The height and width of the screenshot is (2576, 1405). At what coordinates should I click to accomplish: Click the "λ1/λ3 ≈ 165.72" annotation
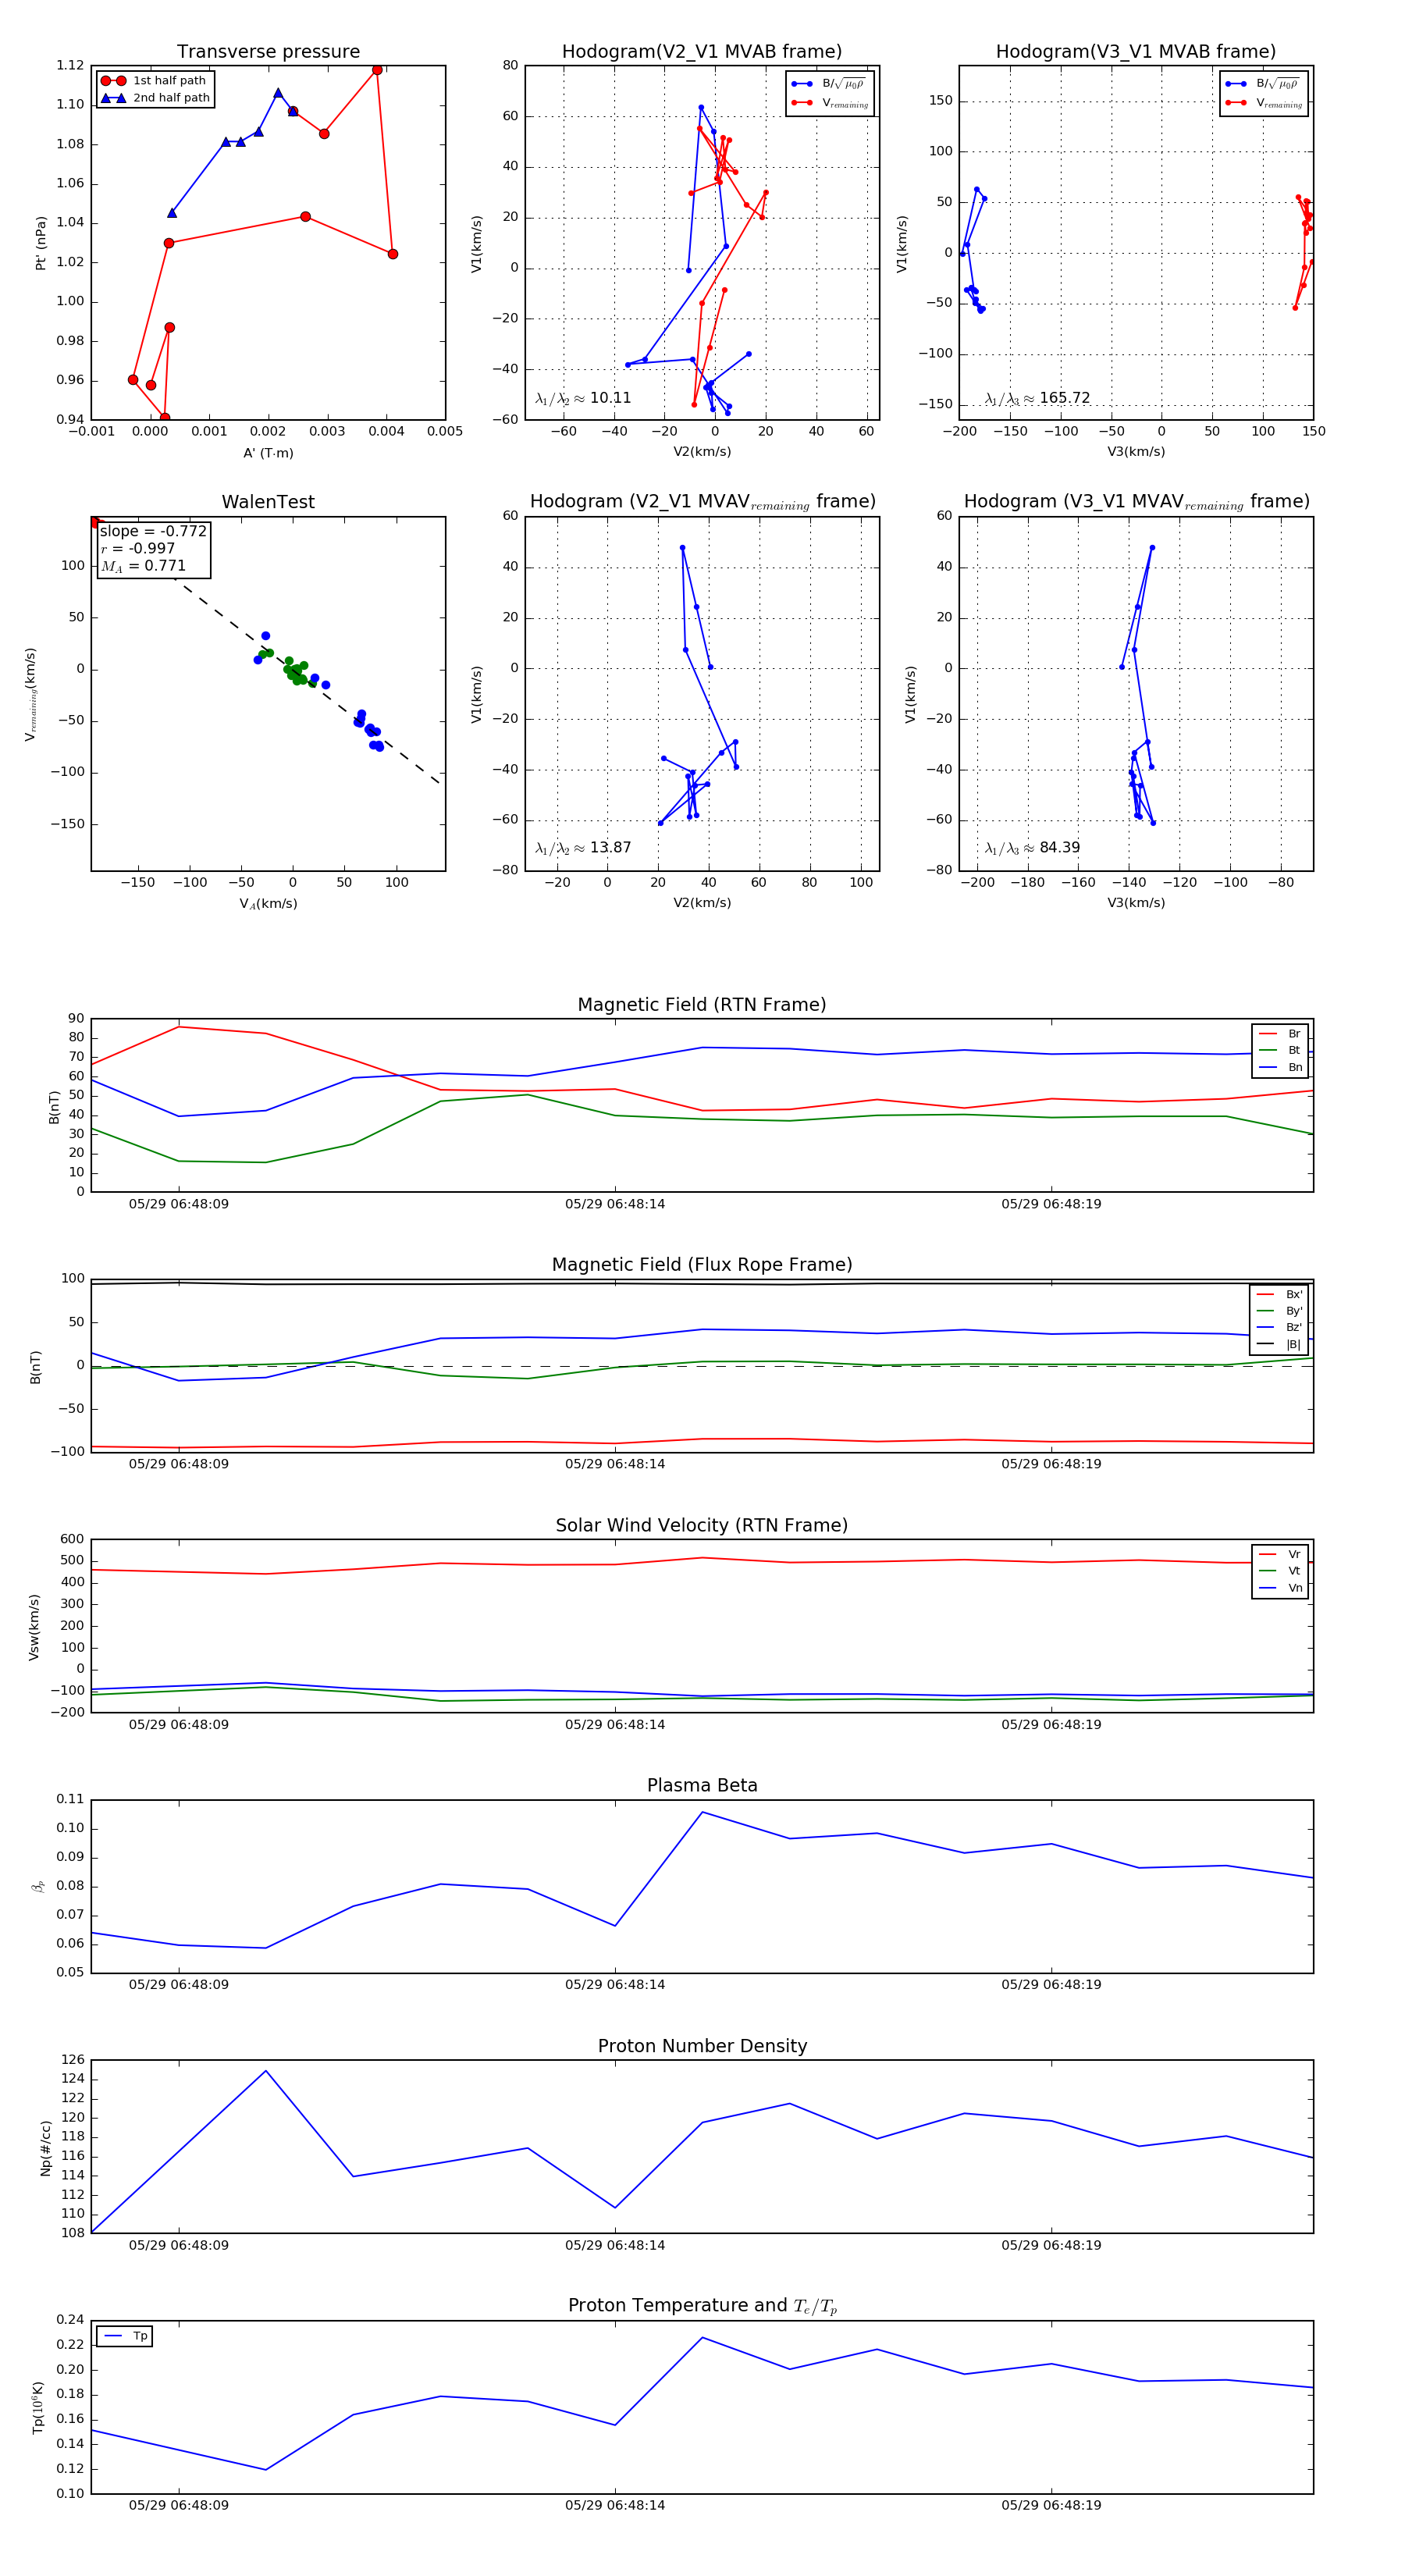pos(1037,398)
